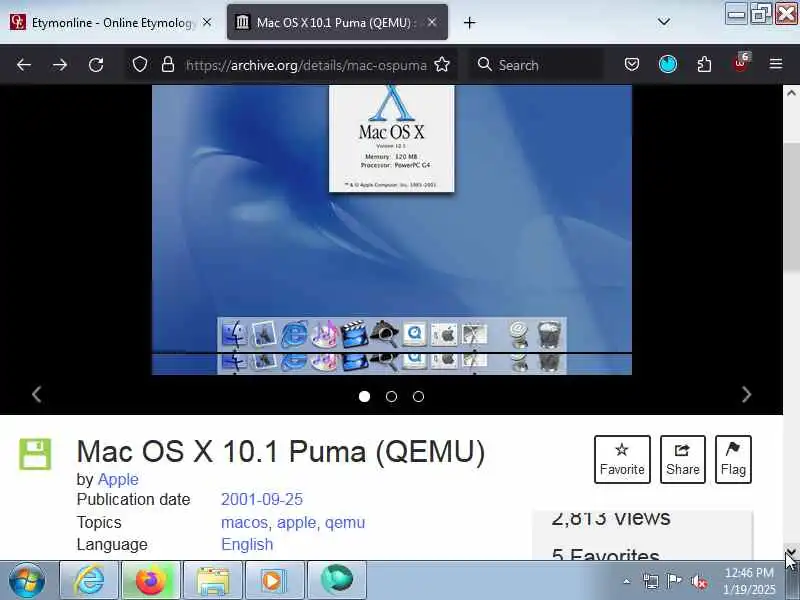Share this item

[683, 459]
